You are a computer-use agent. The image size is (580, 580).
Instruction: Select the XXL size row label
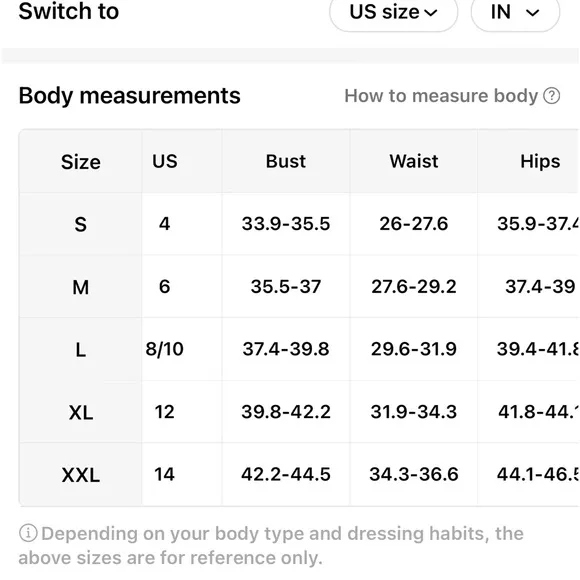point(81,475)
